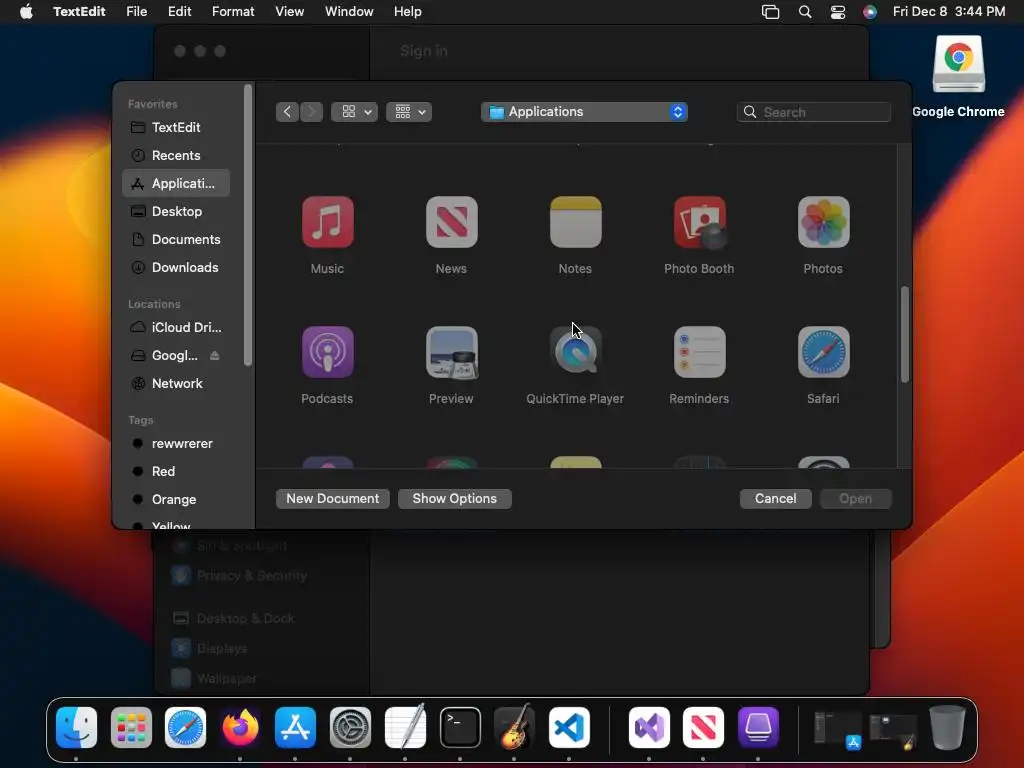This screenshot has width=1024, height=768.
Task: Open the Applications location popup
Action: click(x=584, y=112)
